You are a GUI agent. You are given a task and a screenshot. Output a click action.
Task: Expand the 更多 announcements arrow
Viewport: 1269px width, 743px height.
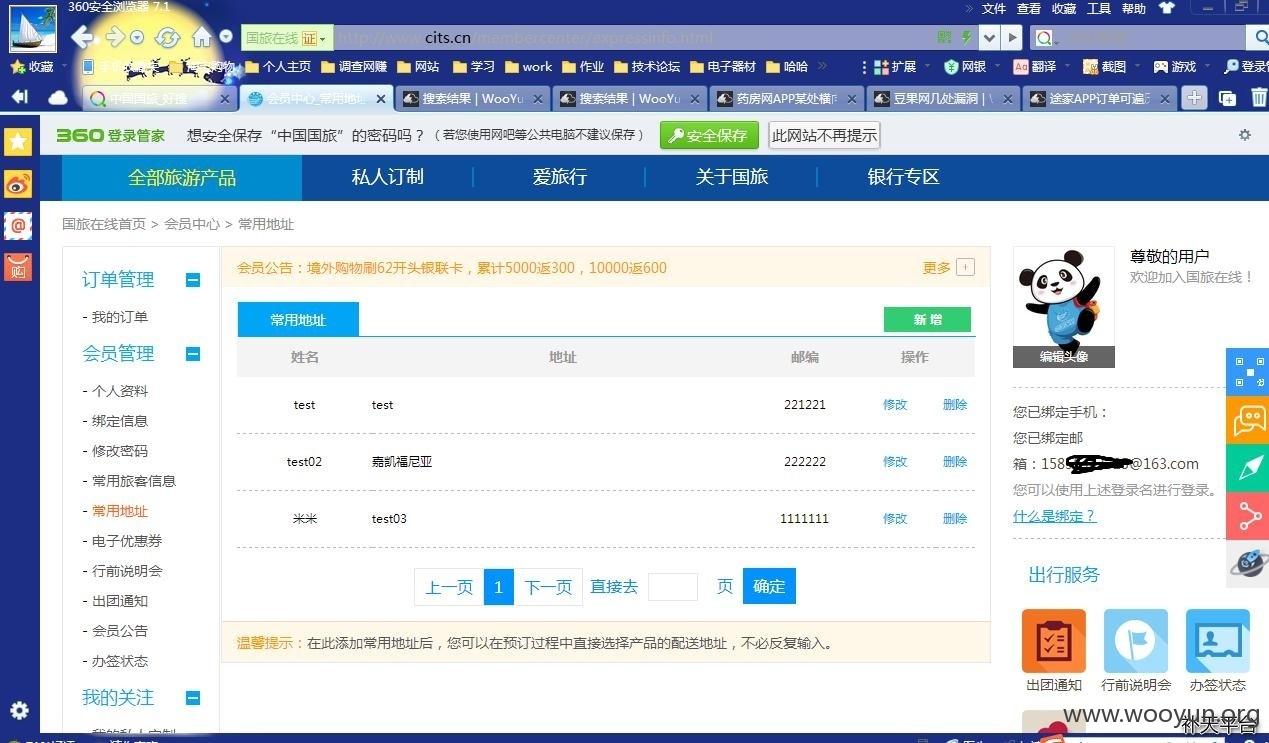[x=965, y=267]
